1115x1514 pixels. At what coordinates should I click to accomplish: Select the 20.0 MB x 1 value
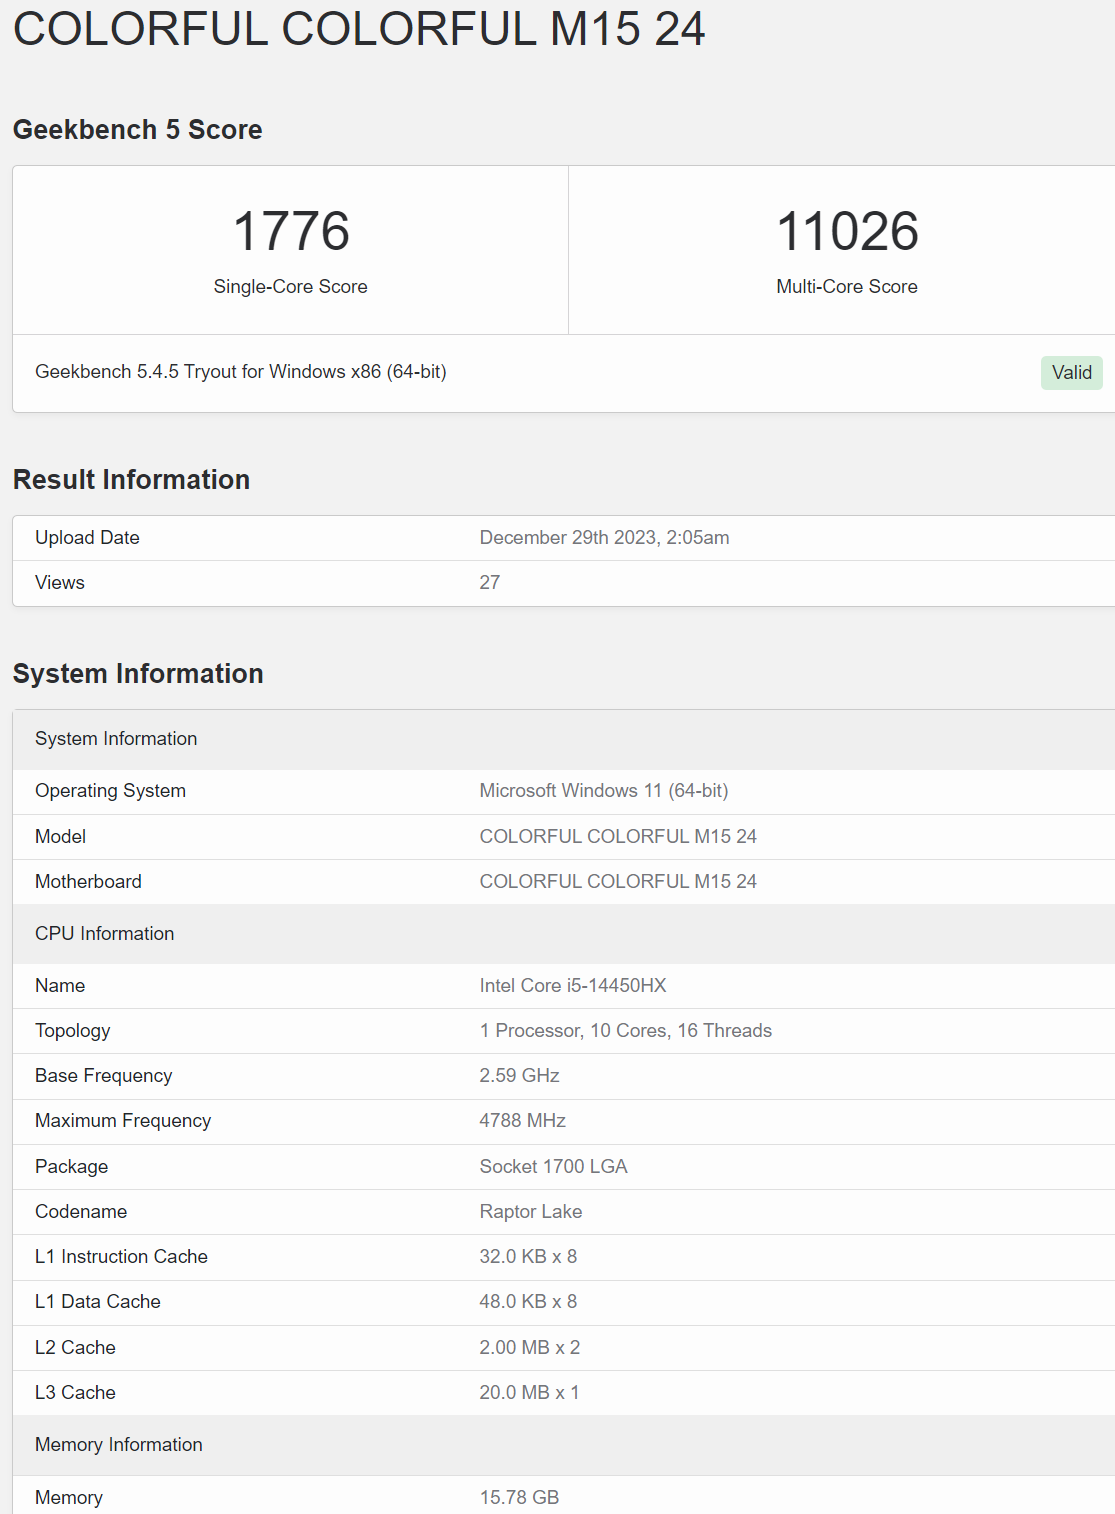[530, 1393]
